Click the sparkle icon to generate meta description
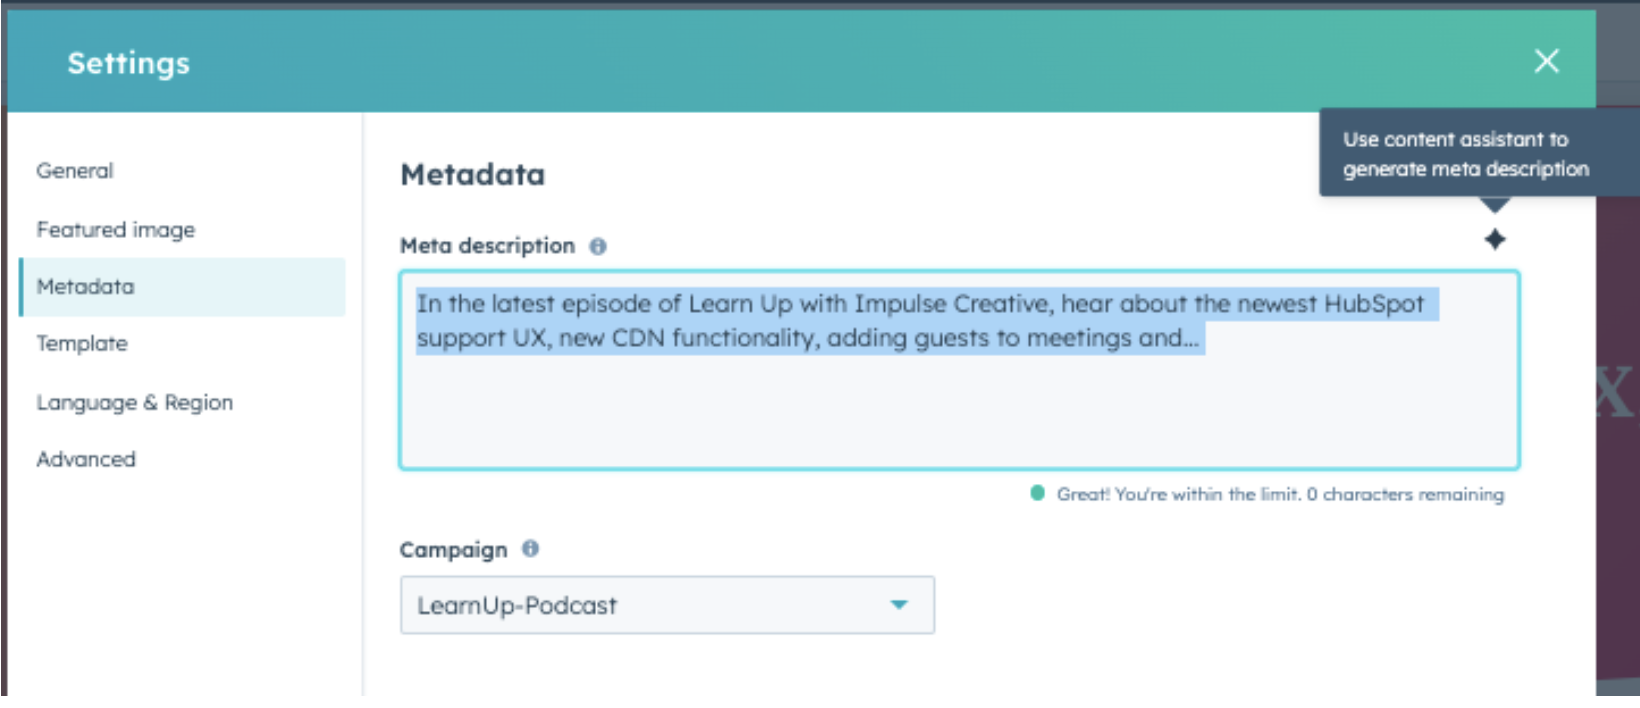This screenshot has width=1640, height=708. [1497, 239]
